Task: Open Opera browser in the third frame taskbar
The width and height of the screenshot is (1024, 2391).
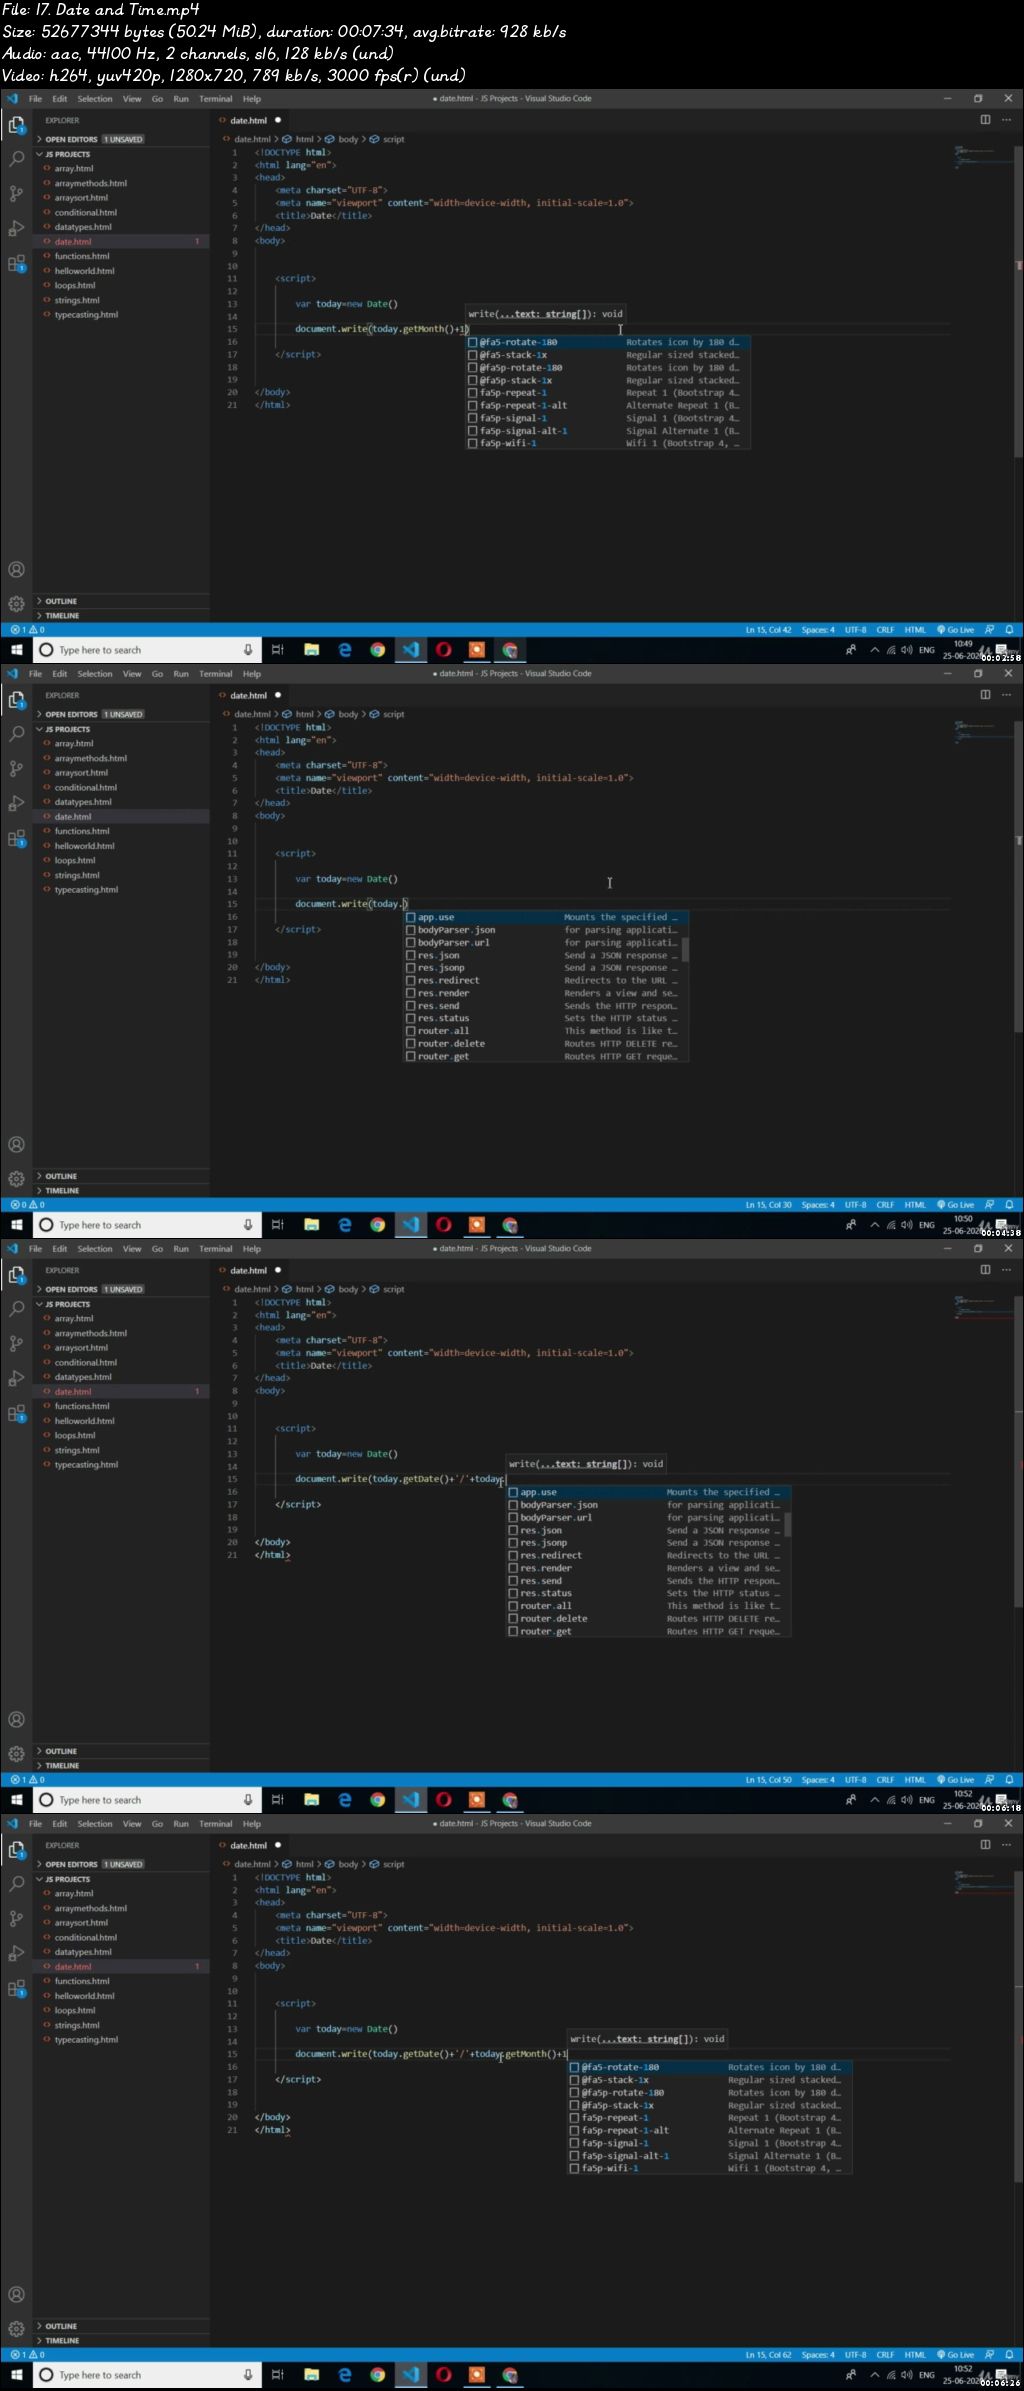Action: [444, 1800]
